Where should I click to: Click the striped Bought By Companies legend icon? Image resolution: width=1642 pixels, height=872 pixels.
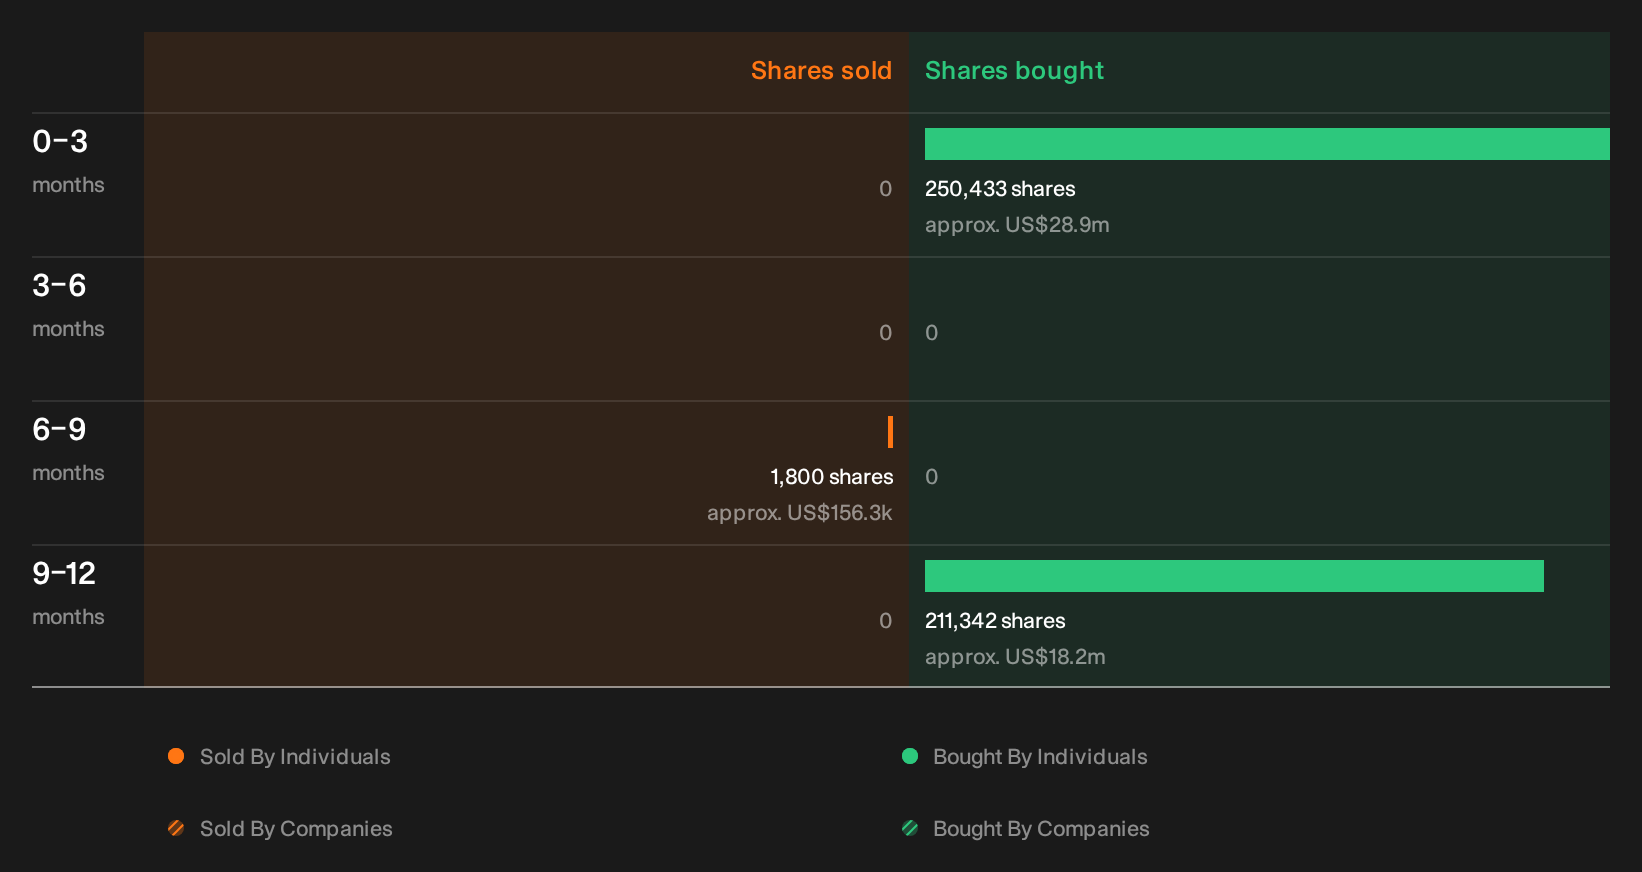pos(910,828)
